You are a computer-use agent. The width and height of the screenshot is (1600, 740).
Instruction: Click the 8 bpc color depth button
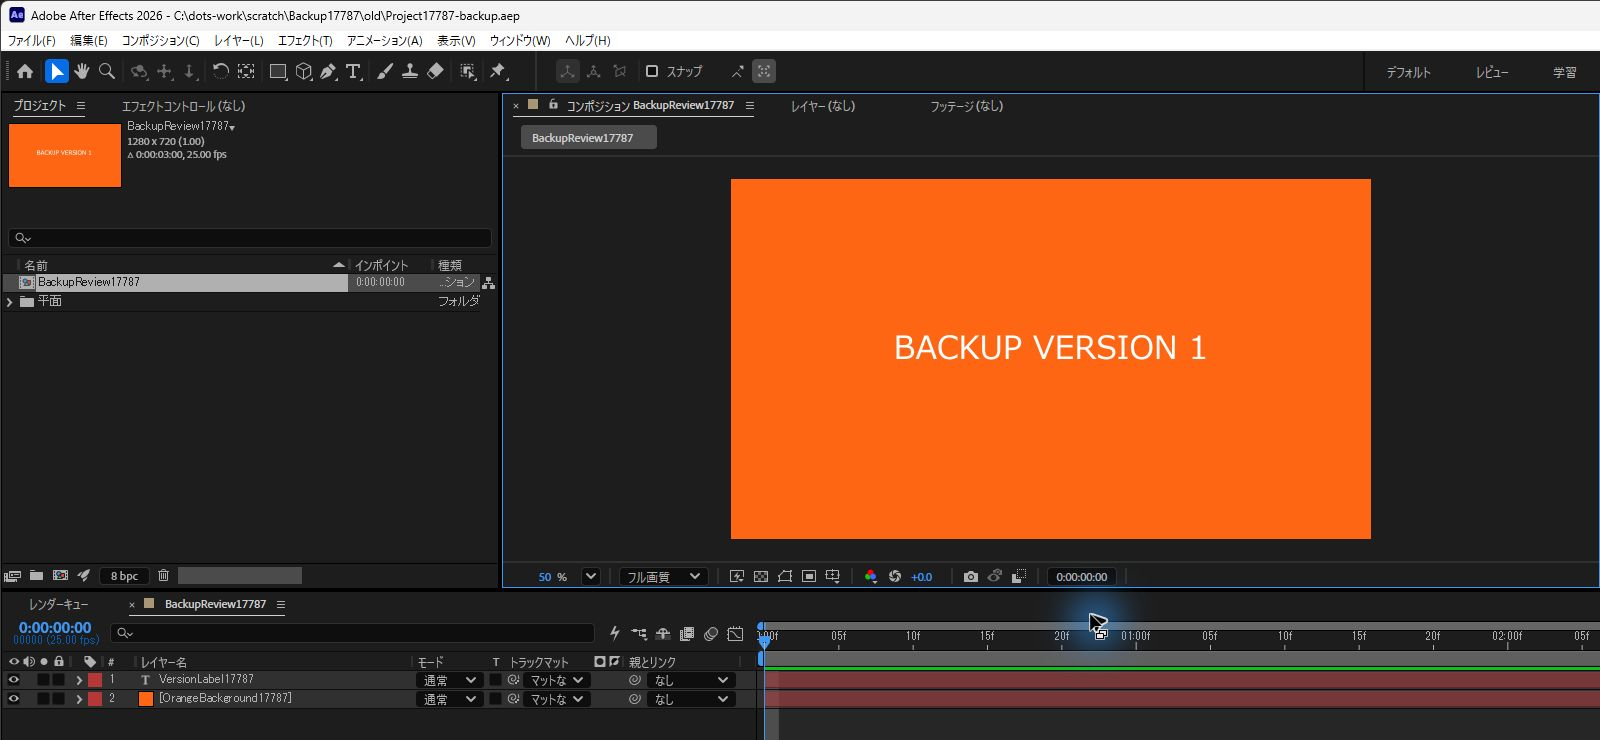[125, 576]
